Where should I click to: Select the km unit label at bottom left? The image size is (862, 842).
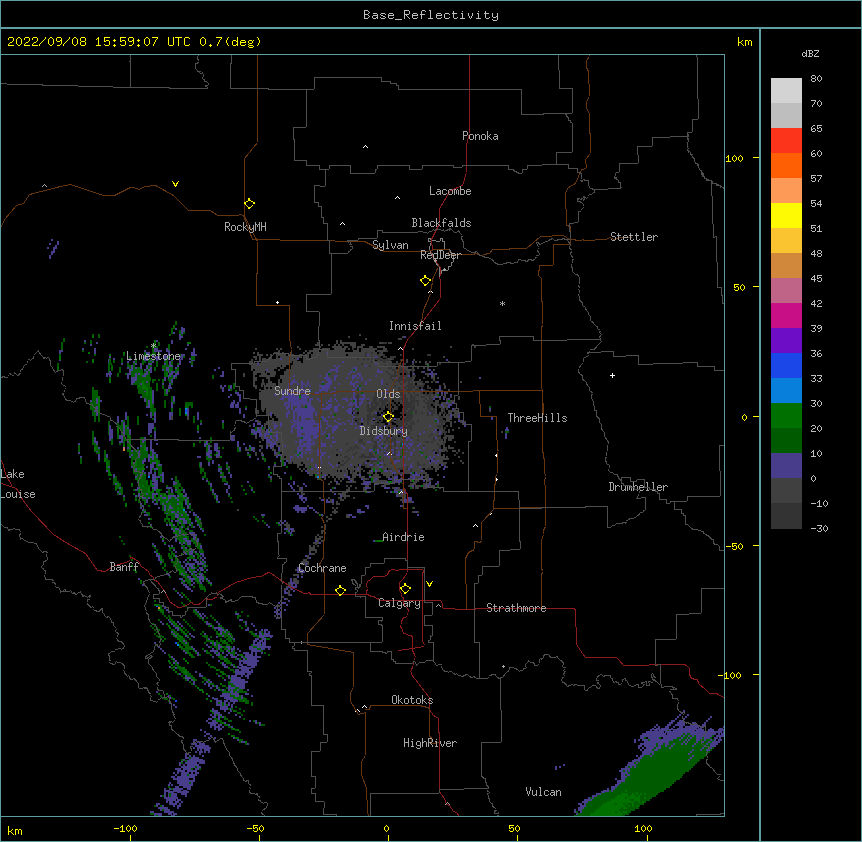coord(15,830)
